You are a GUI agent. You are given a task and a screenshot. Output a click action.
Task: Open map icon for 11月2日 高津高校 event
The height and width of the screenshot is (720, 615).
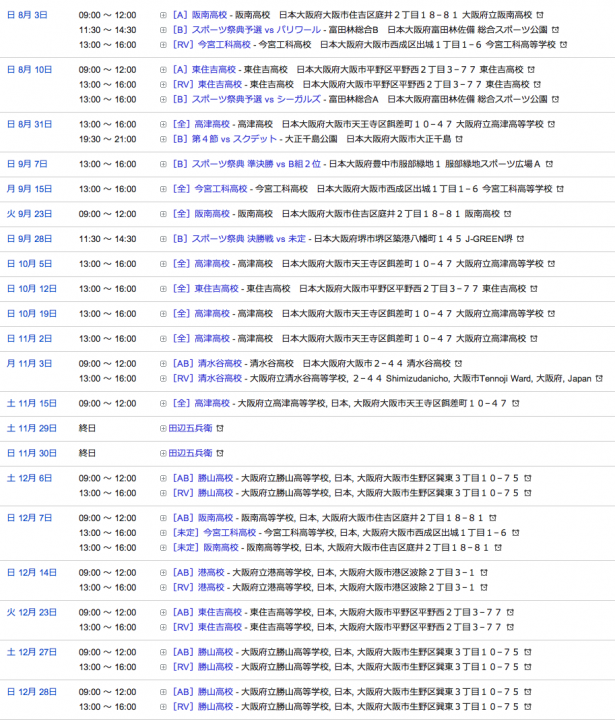(x=534, y=339)
